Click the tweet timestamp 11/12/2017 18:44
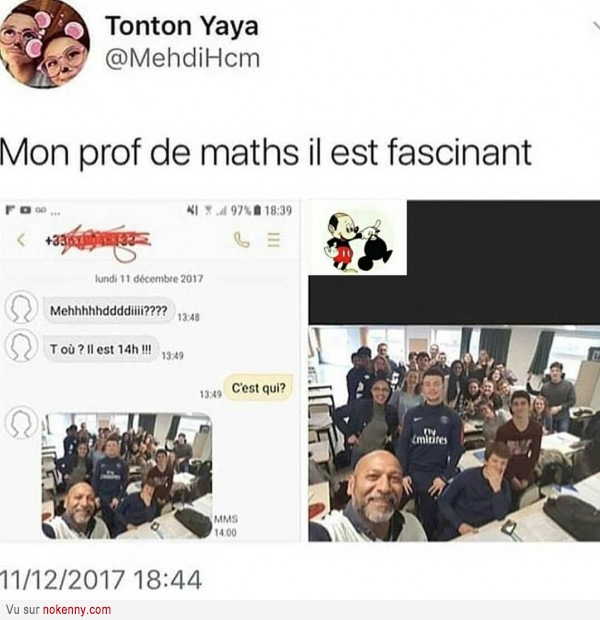 pyautogui.click(x=101, y=580)
